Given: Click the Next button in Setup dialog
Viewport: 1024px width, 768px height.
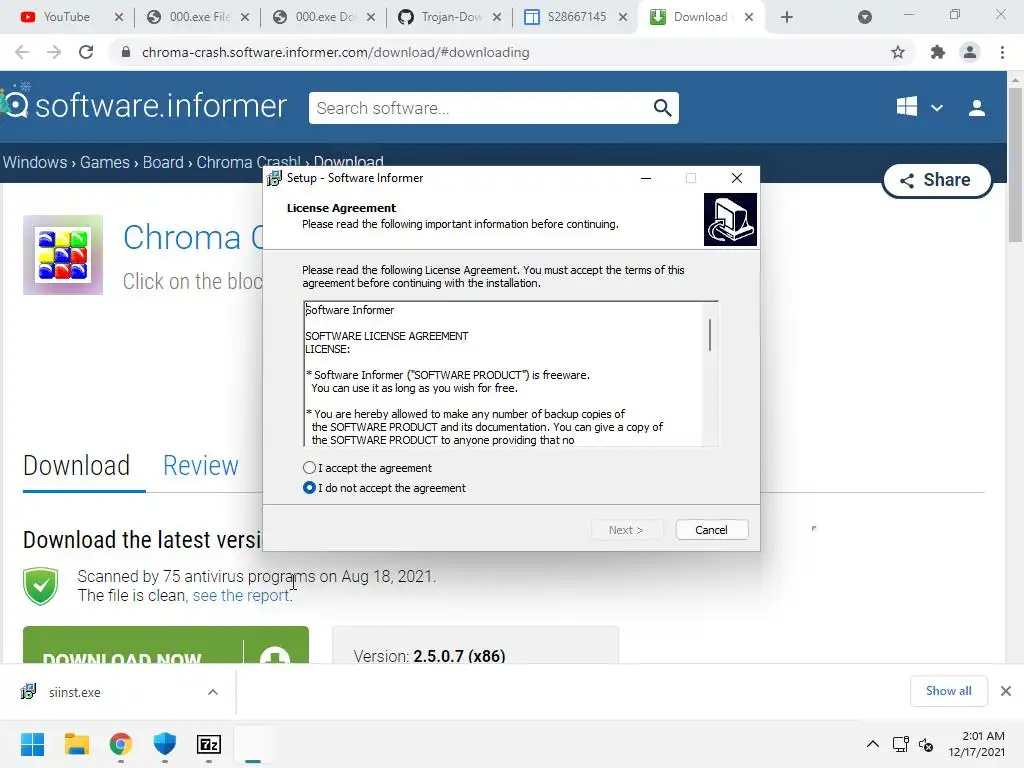Looking at the screenshot, I should pos(626,530).
